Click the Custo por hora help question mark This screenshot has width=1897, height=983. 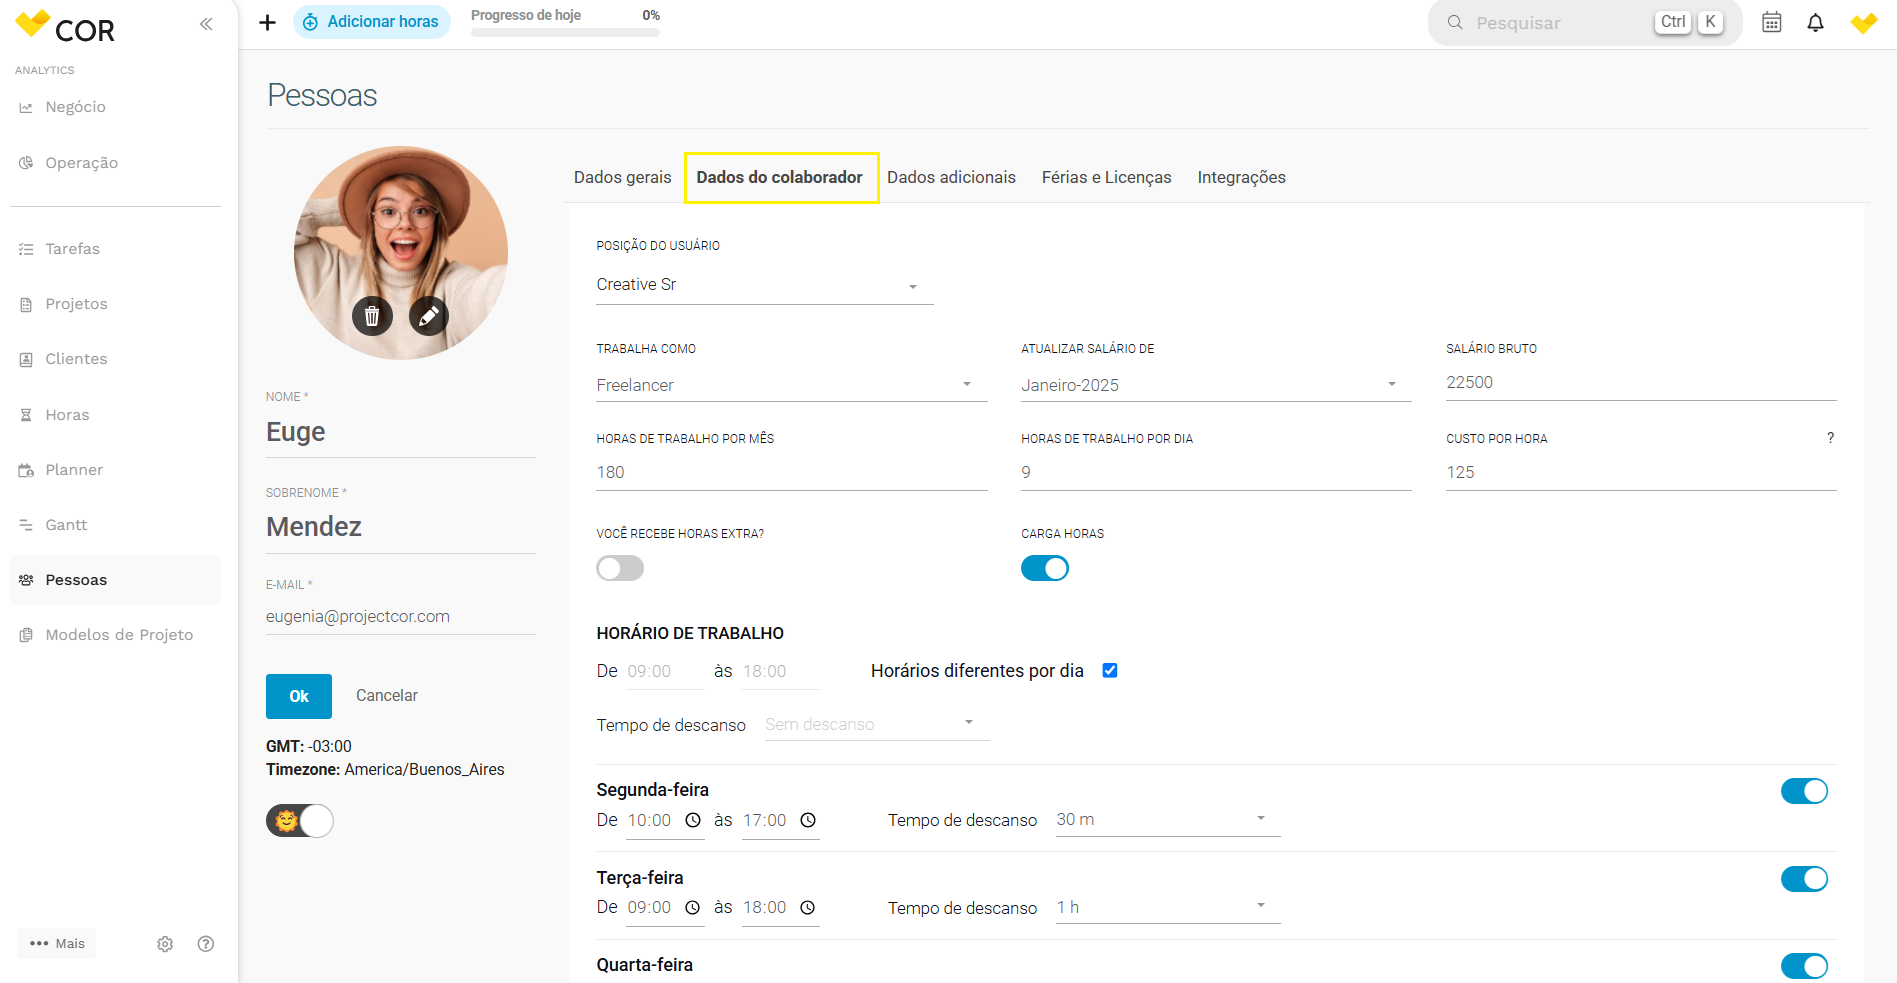point(1830,438)
